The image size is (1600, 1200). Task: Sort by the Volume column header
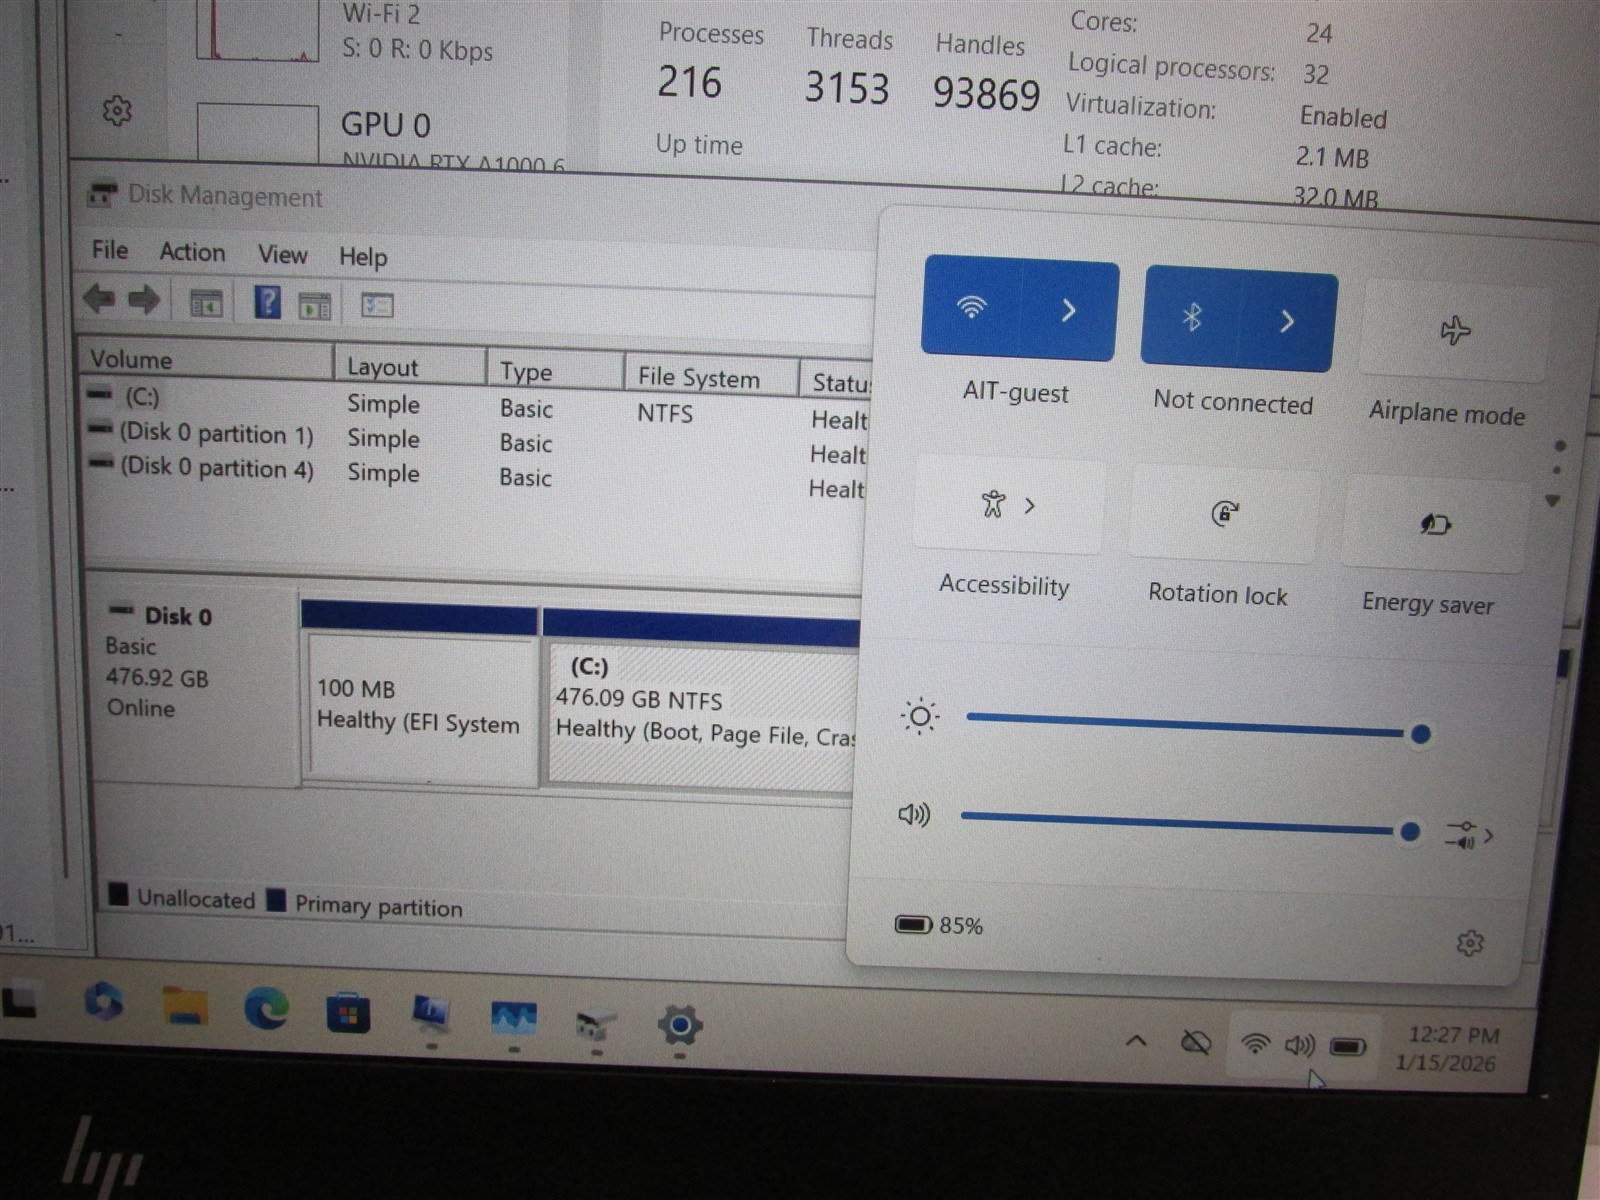click(207, 360)
